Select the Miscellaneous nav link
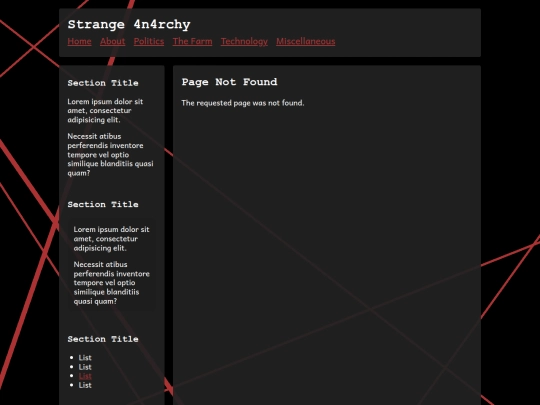Image resolution: width=540 pixels, height=405 pixels. point(305,41)
